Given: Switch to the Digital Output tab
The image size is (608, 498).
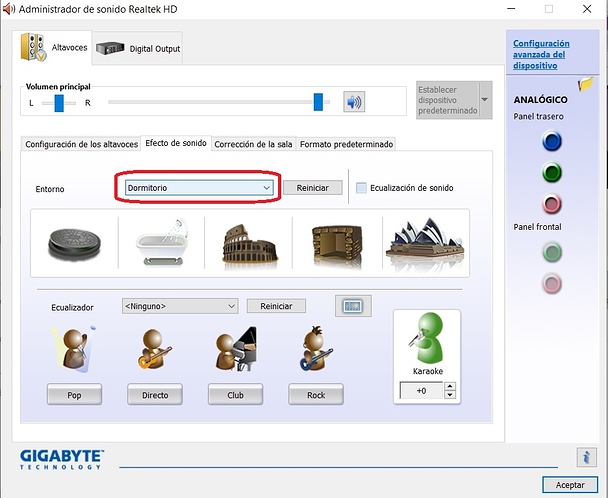Looking at the screenshot, I should click(138, 48).
